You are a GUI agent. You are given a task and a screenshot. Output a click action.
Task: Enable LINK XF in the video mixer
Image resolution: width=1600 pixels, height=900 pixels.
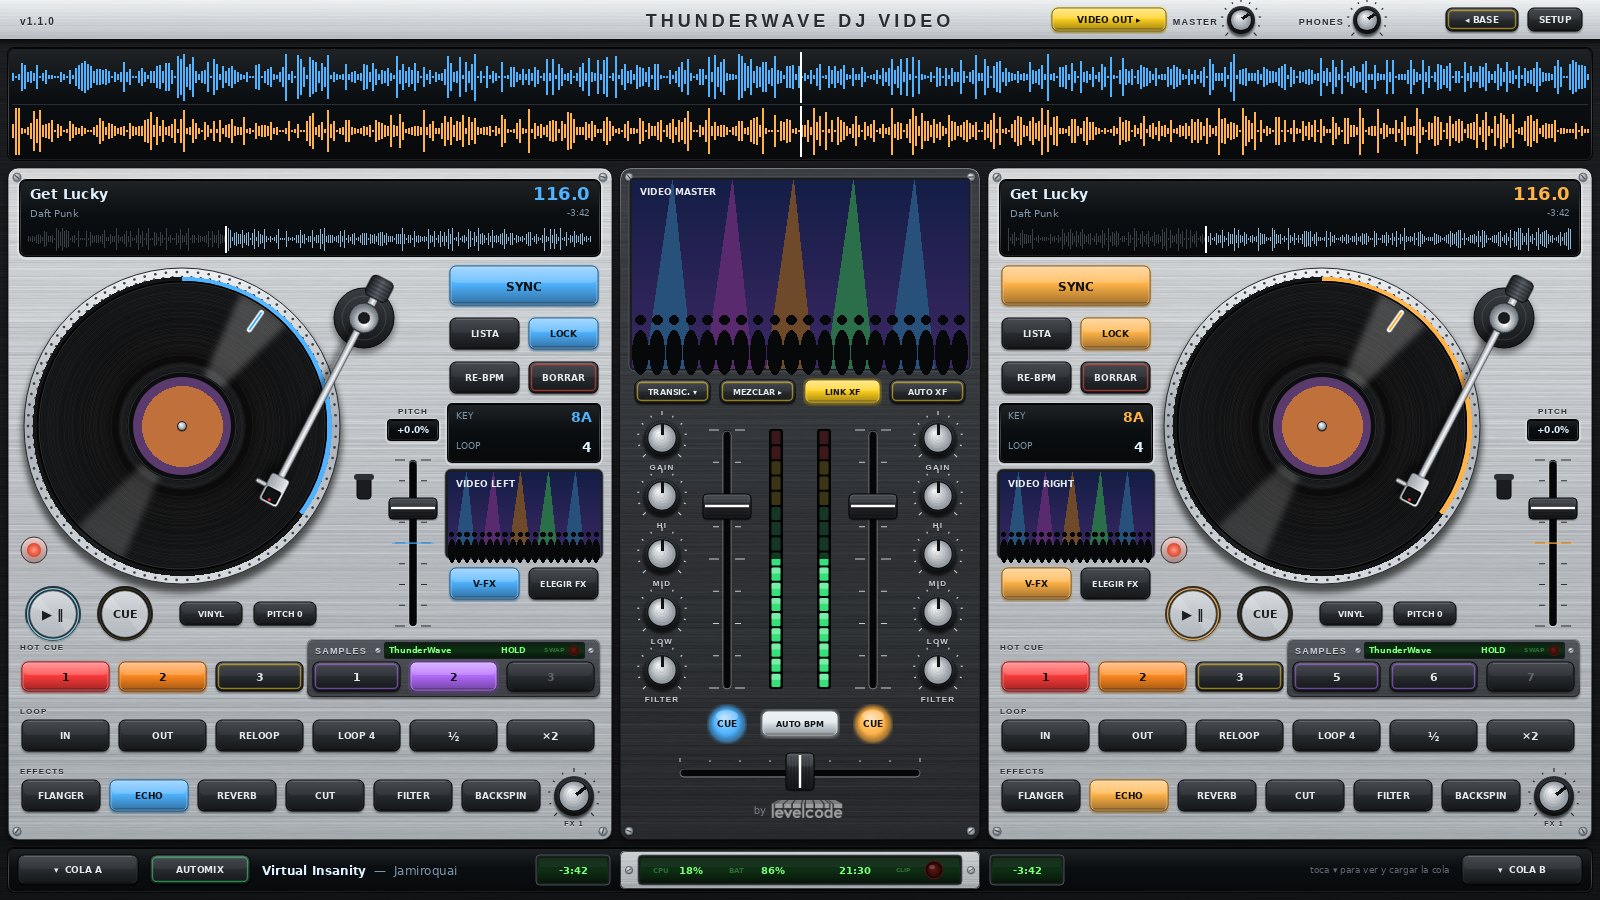coord(842,392)
